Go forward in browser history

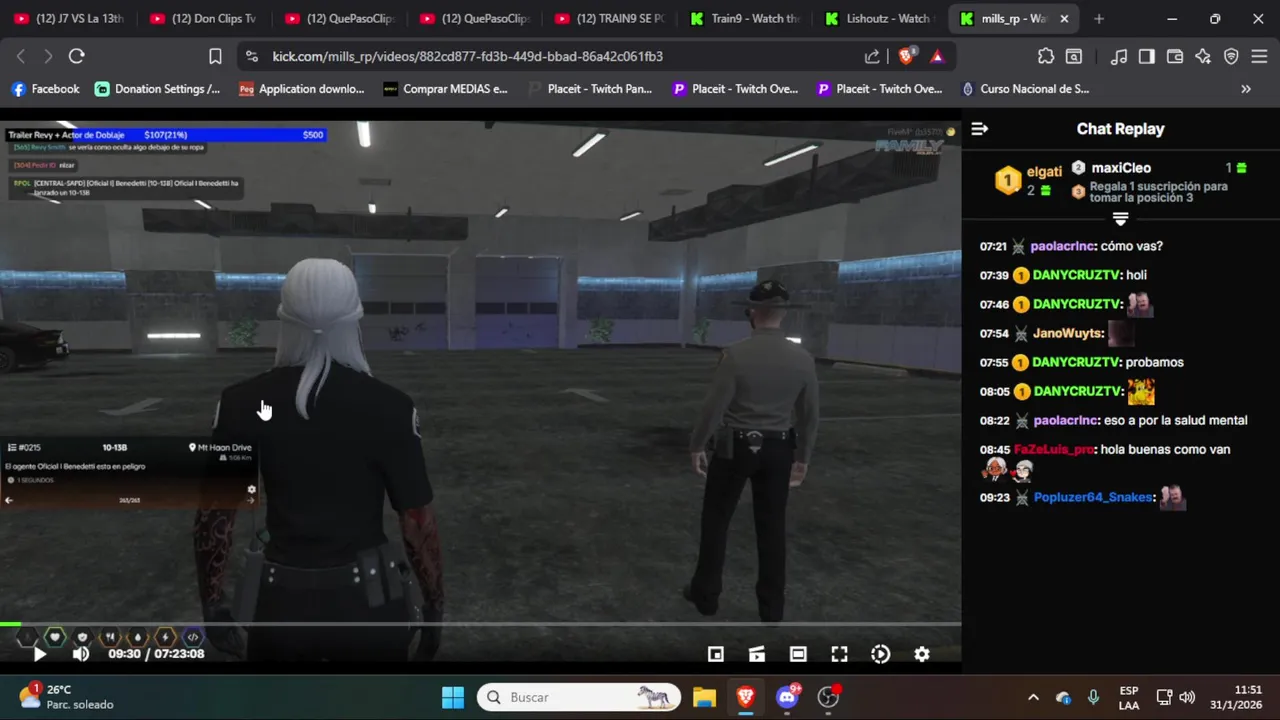pos(47,56)
